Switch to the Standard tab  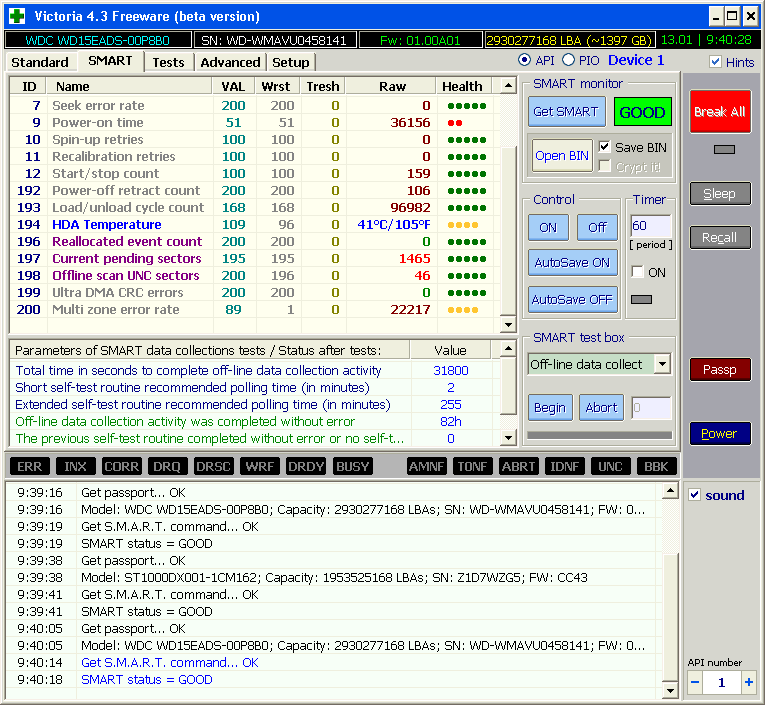click(x=40, y=62)
